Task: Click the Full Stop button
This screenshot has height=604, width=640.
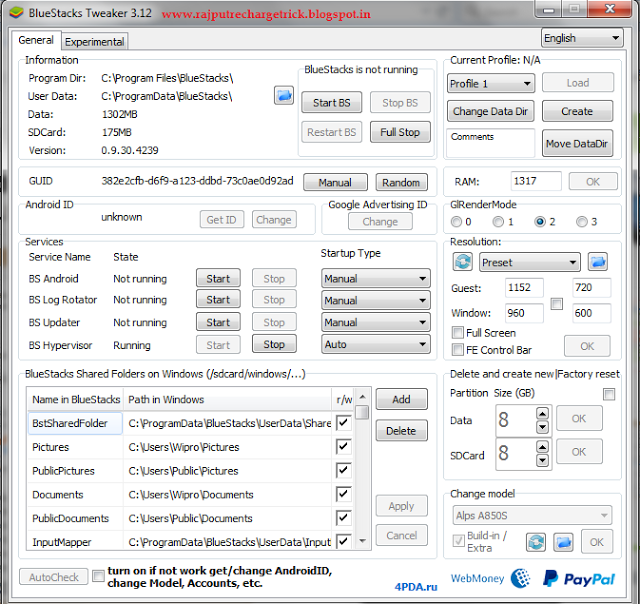Action: coord(400,132)
